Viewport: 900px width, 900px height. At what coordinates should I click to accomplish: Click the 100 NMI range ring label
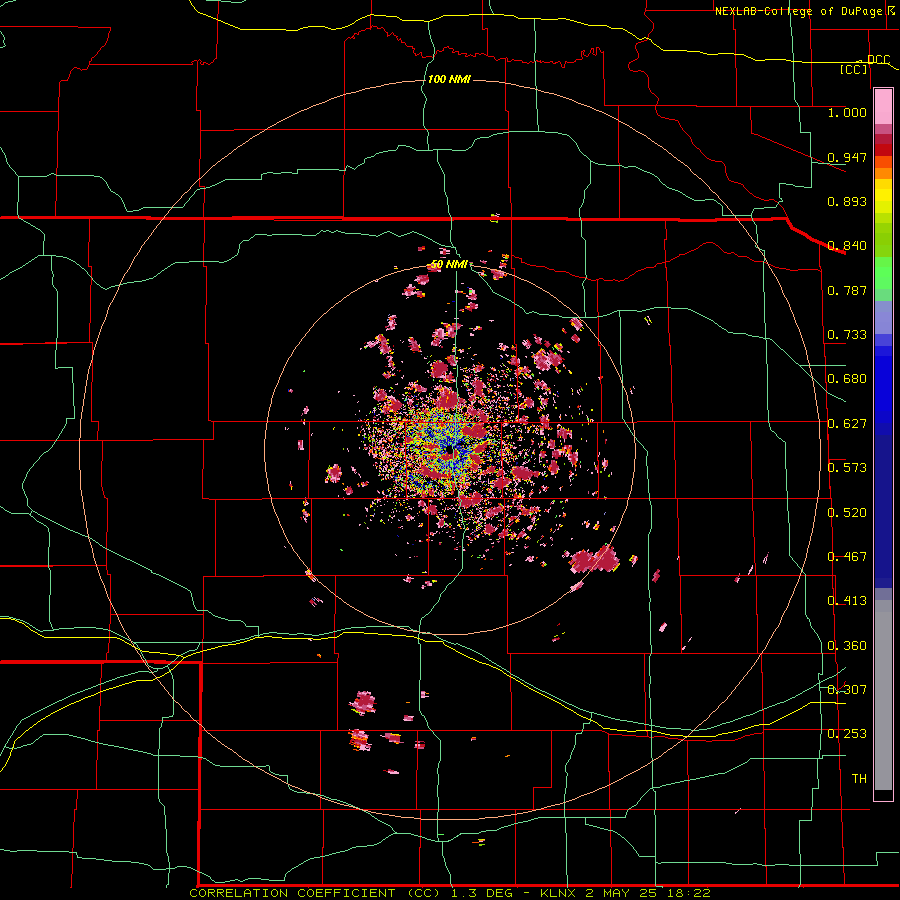click(x=449, y=79)
